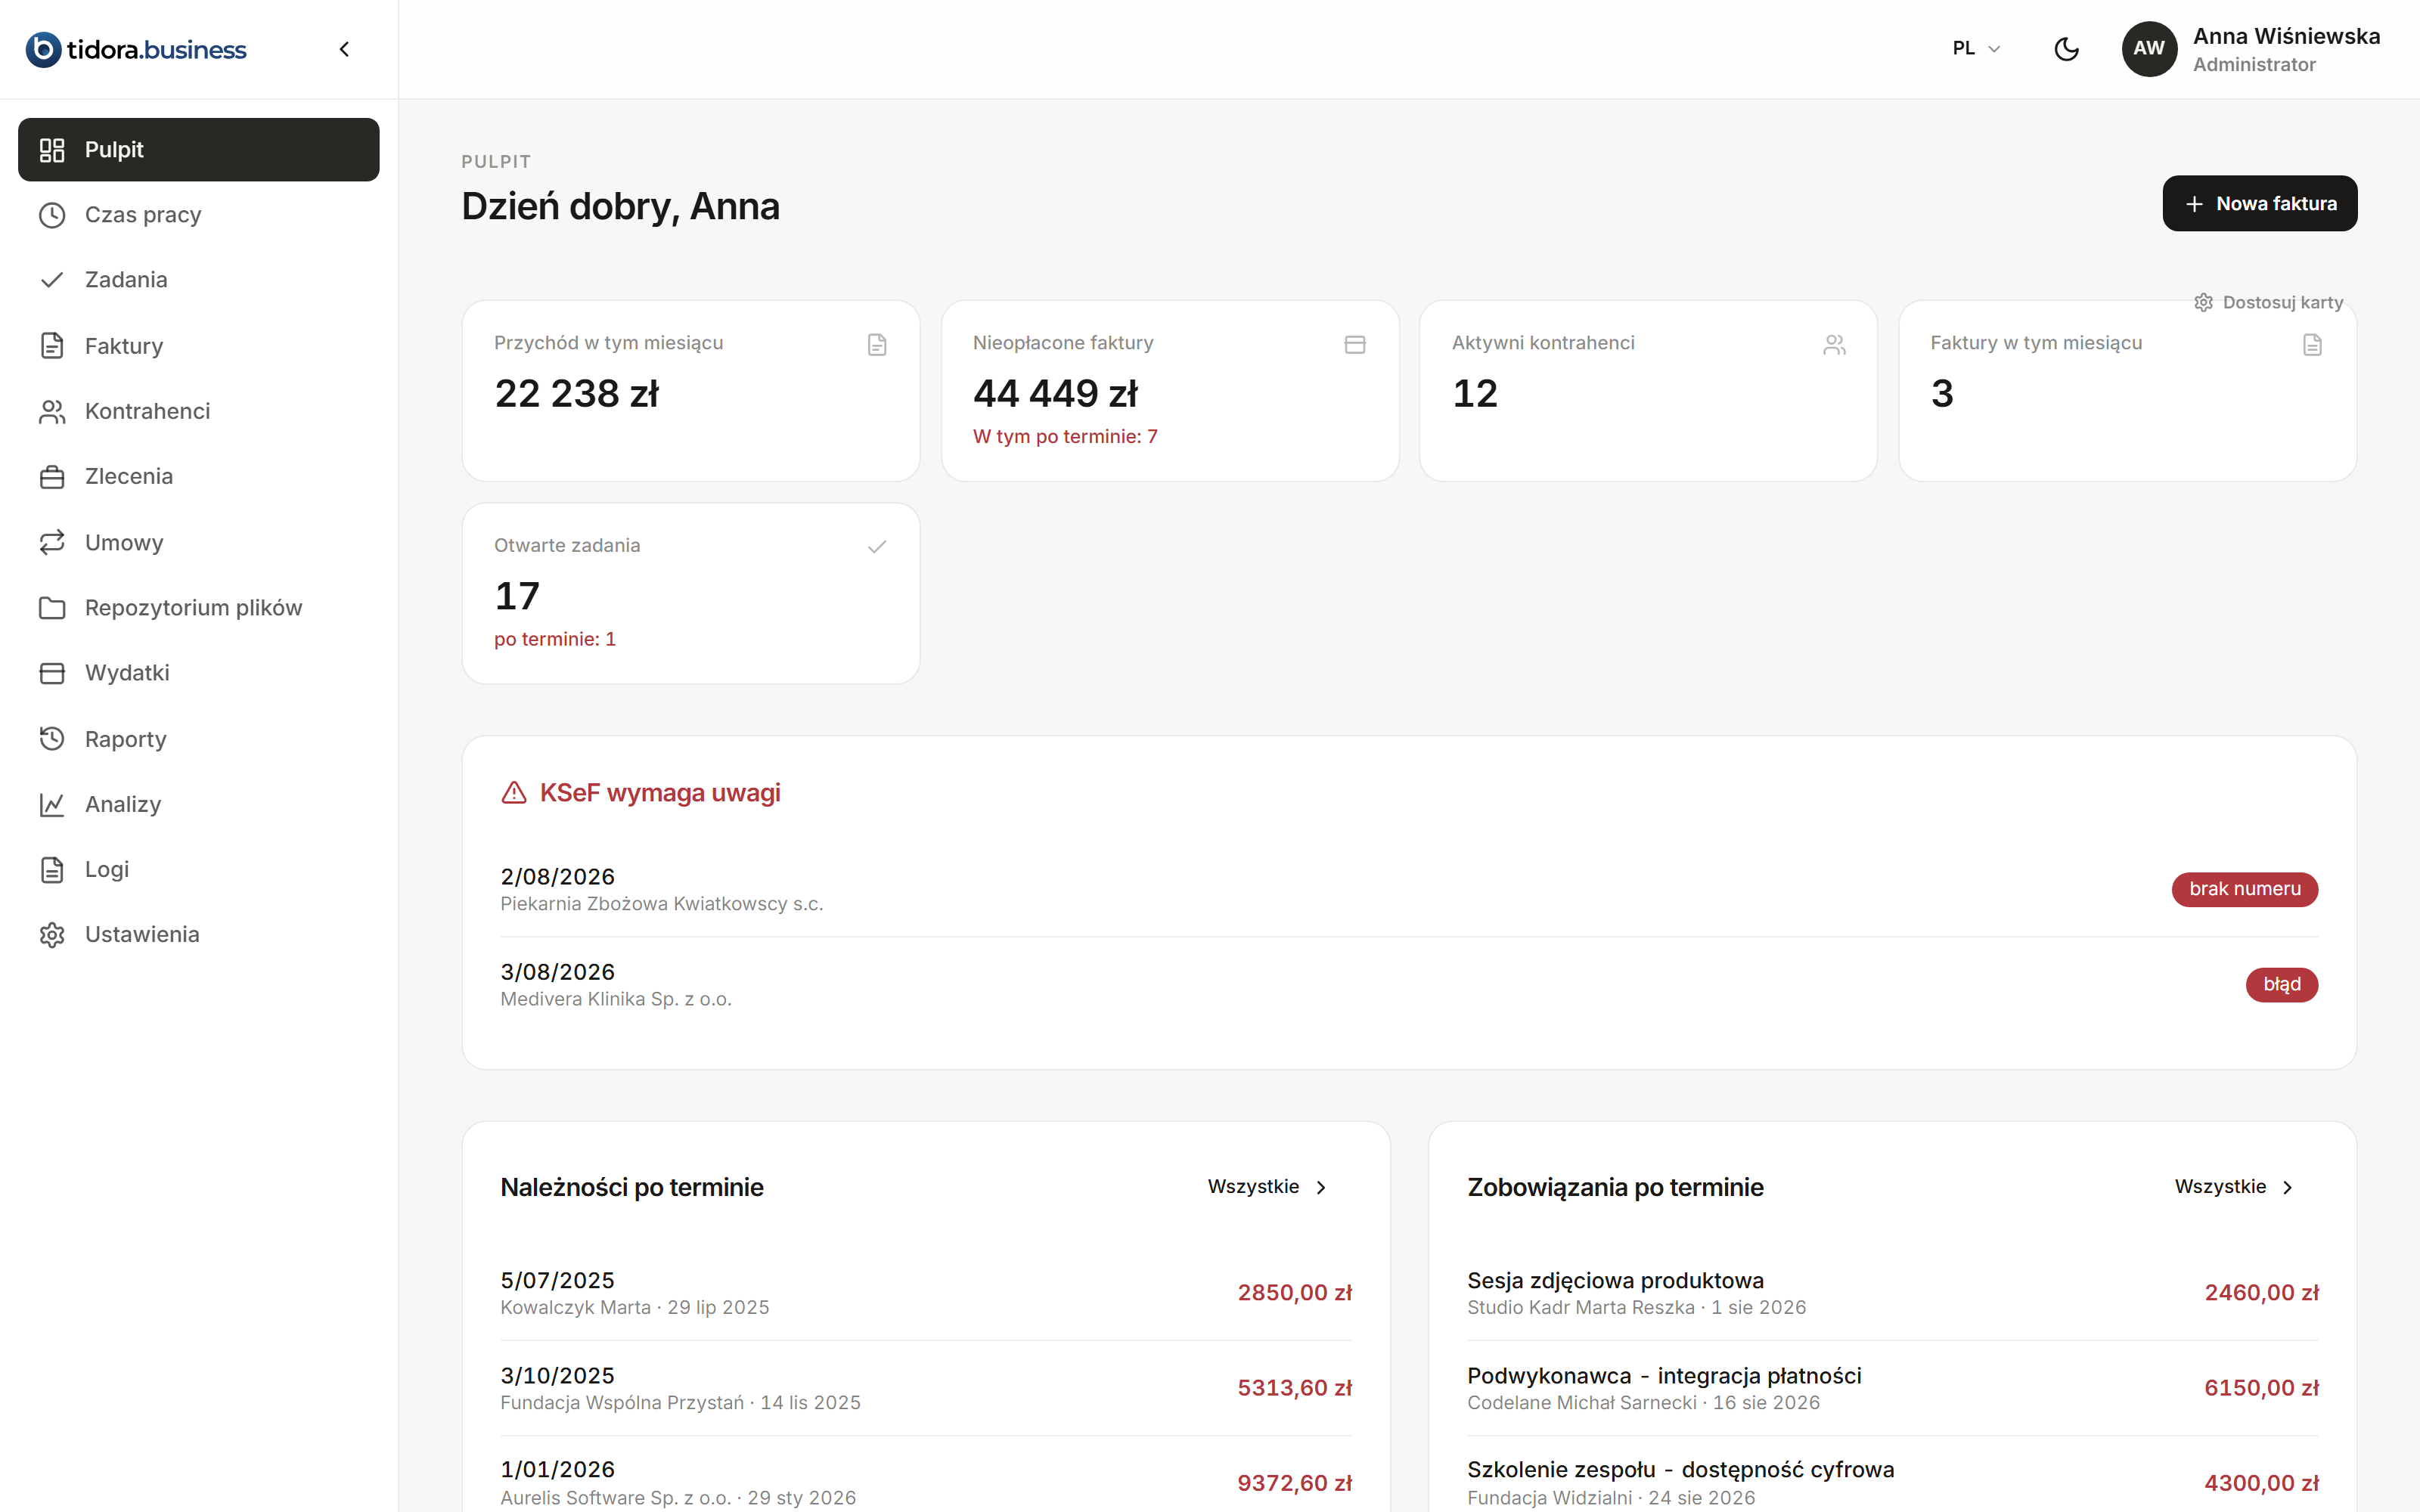Click the Repozytorium plików folder icon
The width and height of the screenshot is (2420, 1512).
(x=52, y=608)
